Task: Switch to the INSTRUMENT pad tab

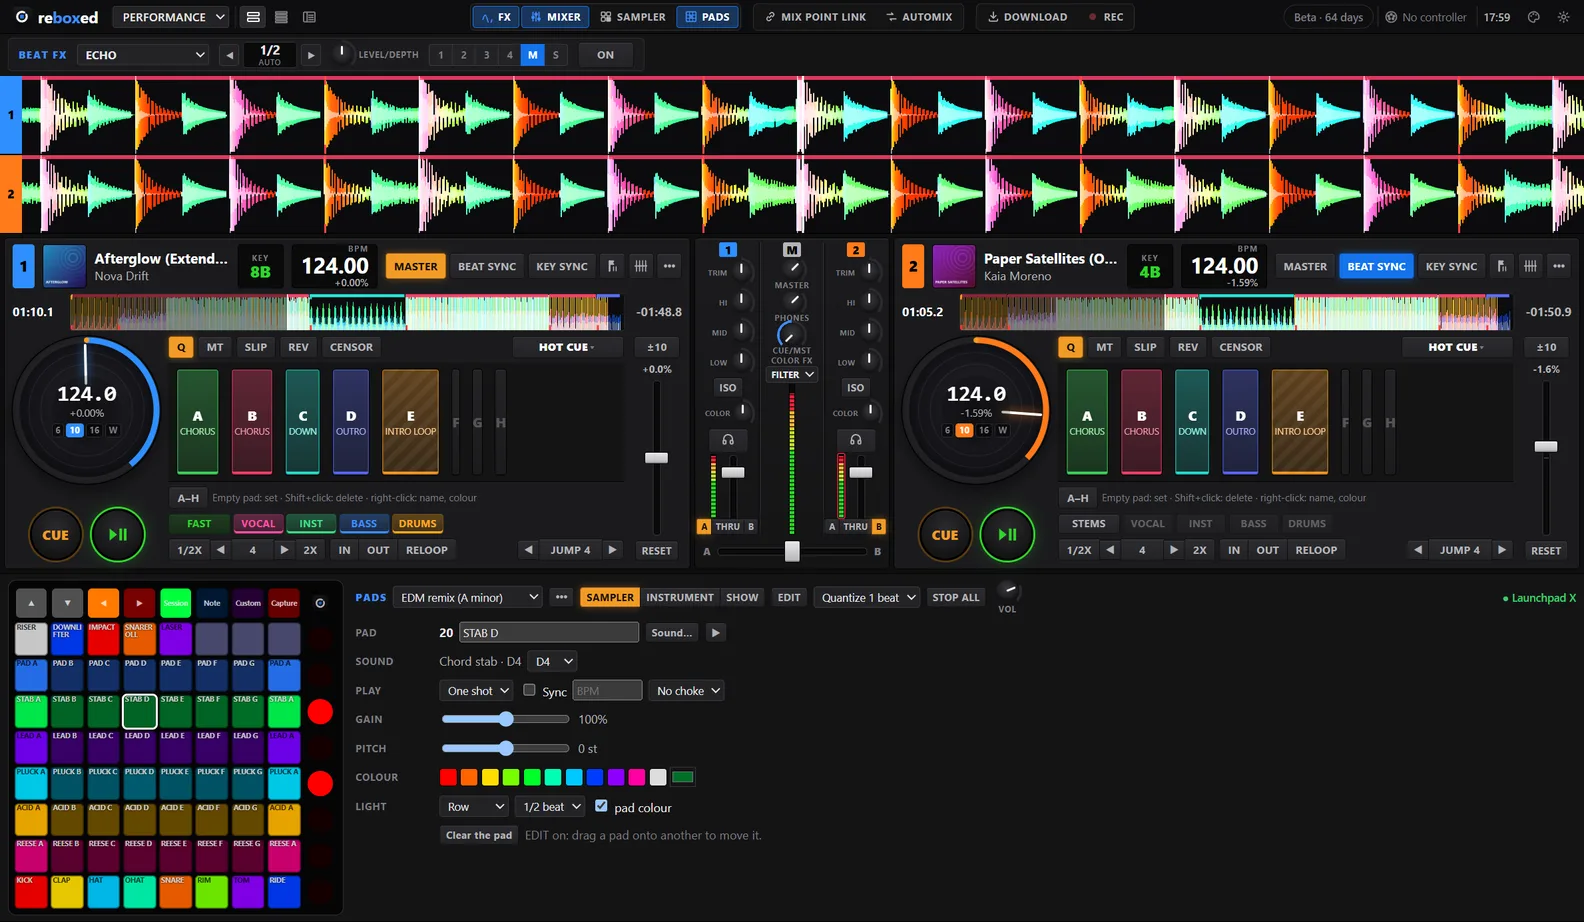Action: pos(680,597)
